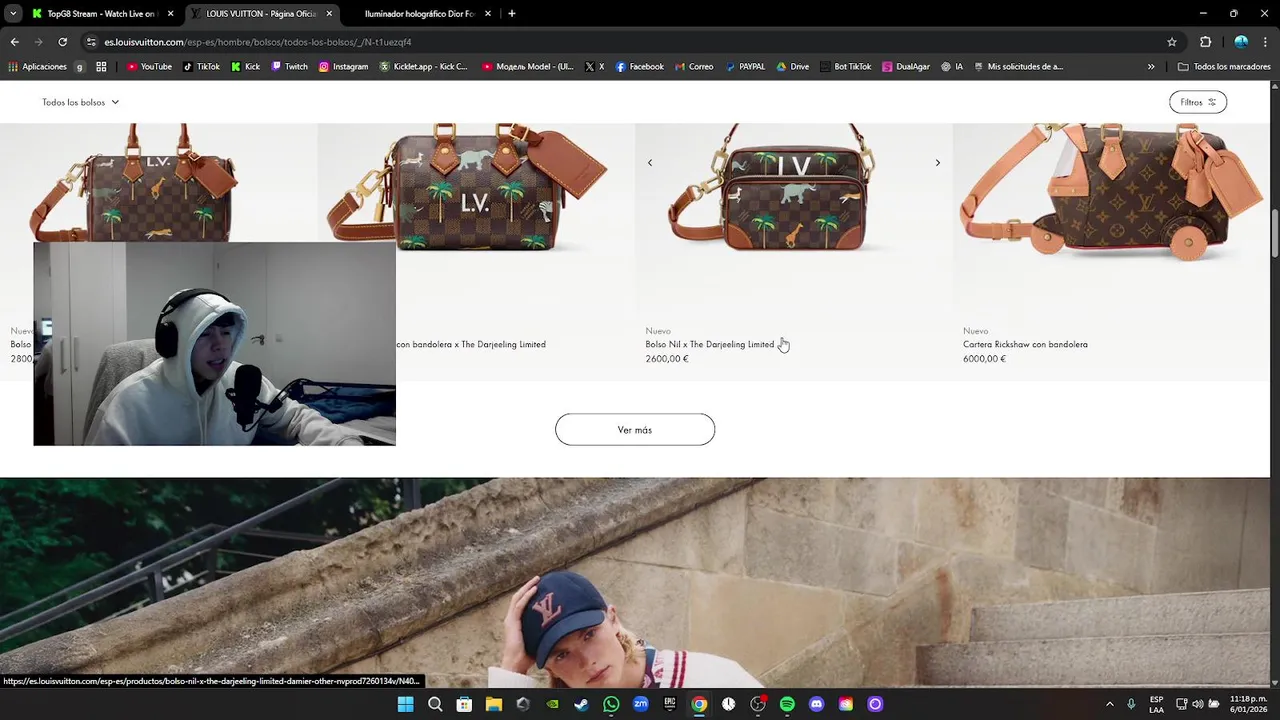Image resolution: width=1280 pixels, height=720 pixels.
Task: Open the PAYPAL bookmark
Action: (745, 67)
